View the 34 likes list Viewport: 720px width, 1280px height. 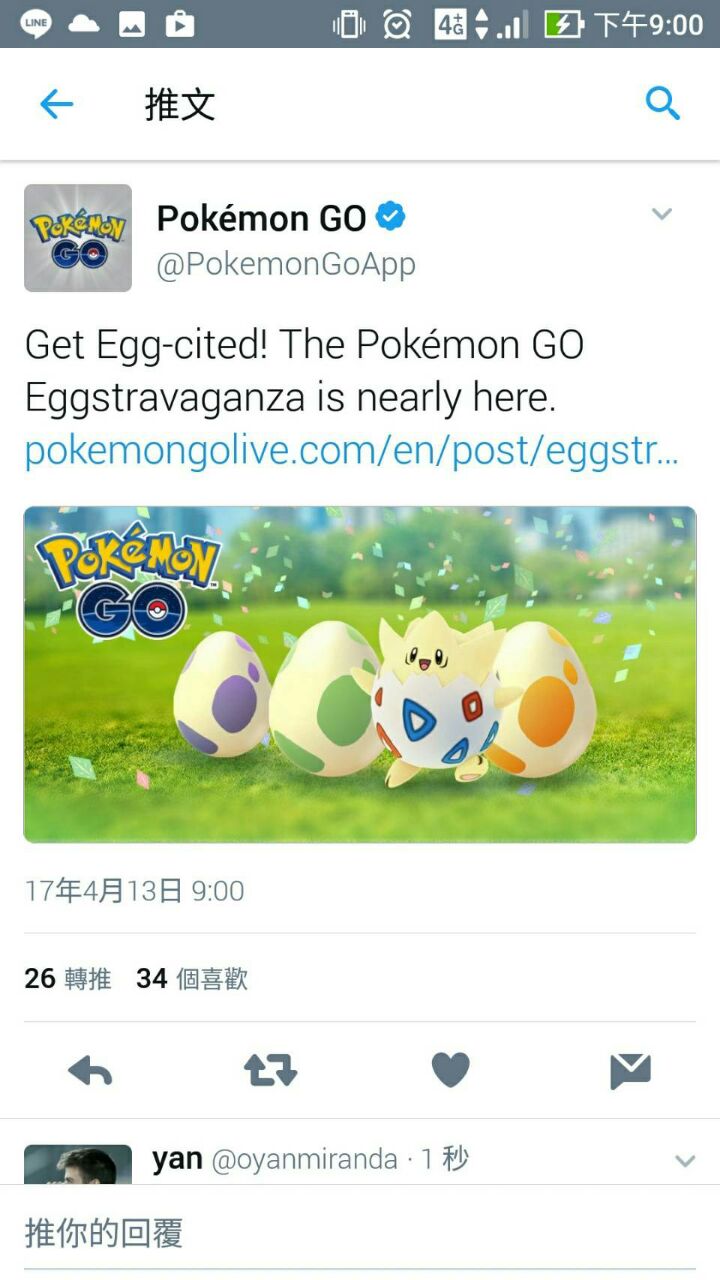coord(192,978)
